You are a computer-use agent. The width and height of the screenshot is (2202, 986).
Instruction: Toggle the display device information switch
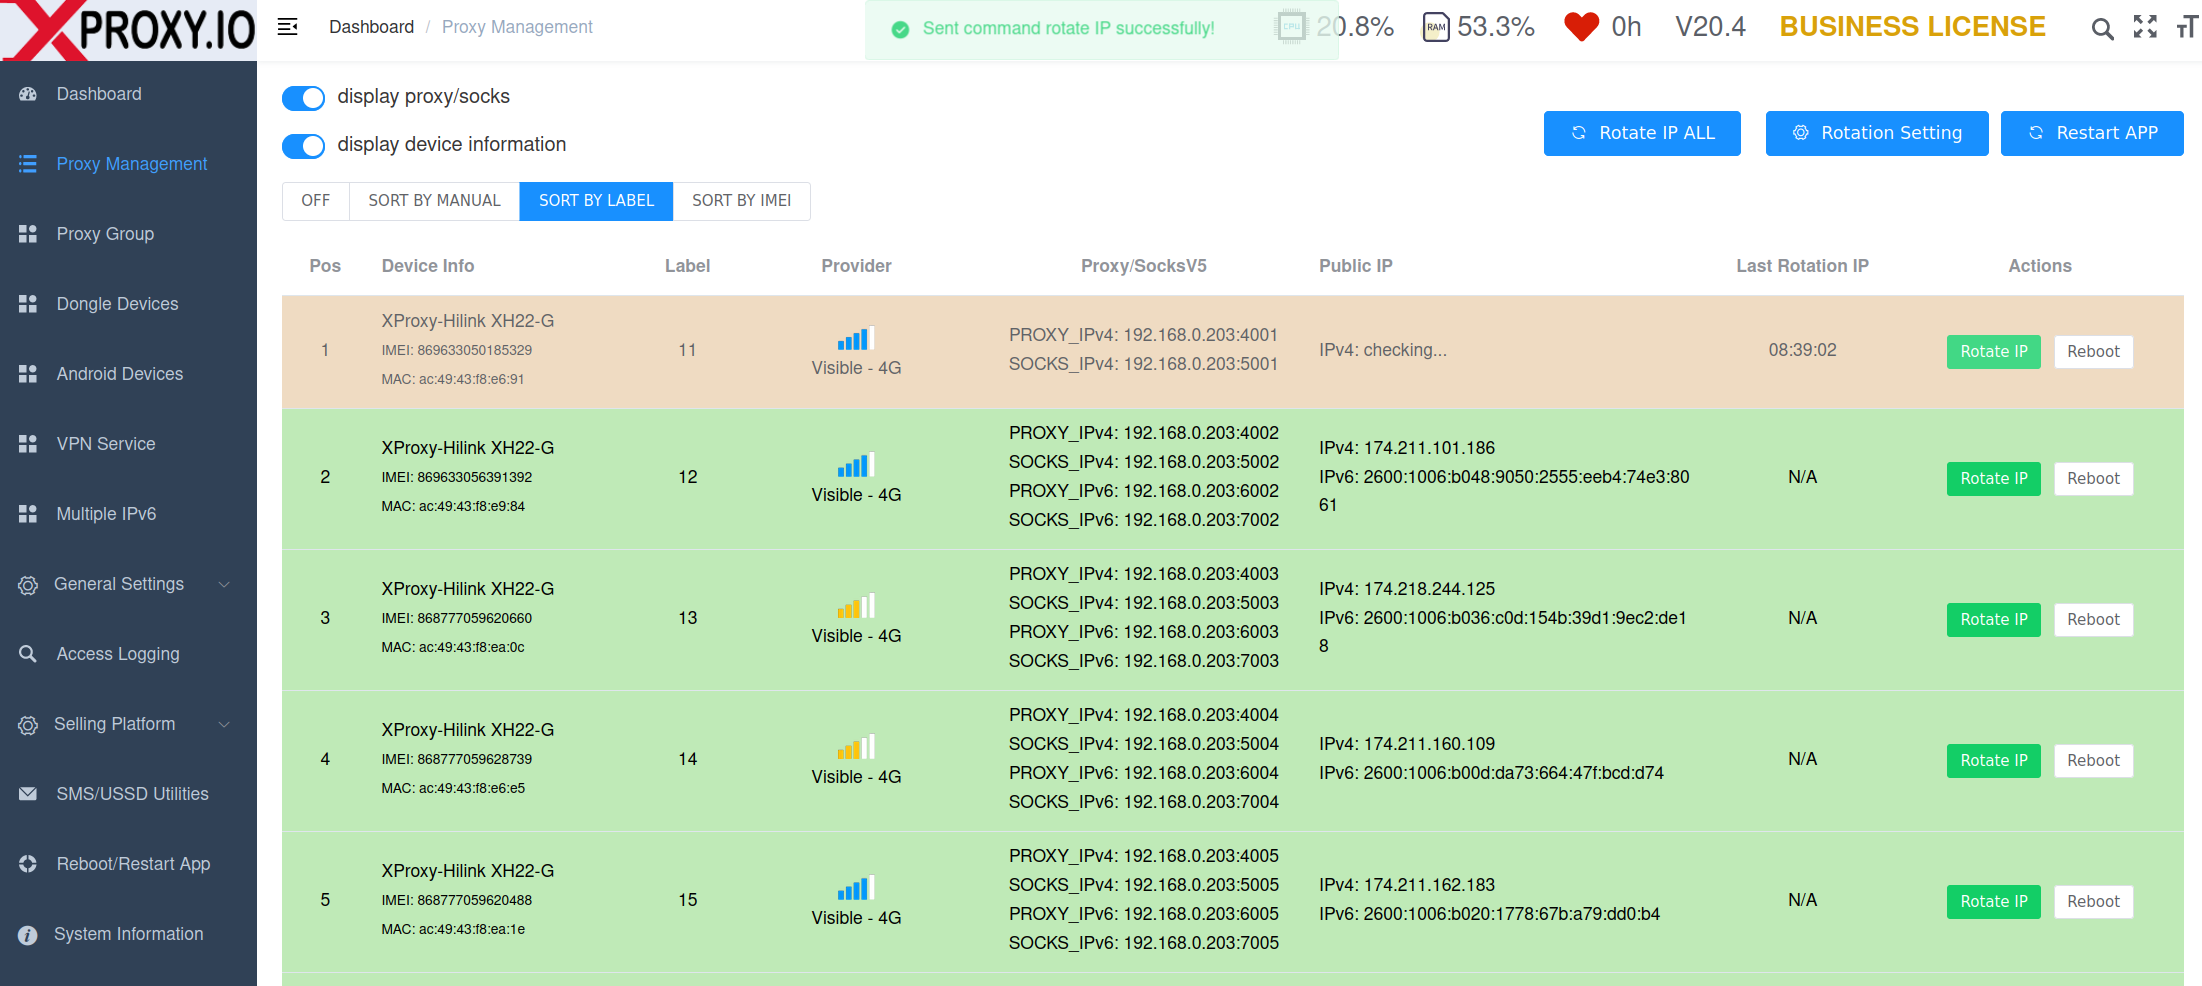303,146
